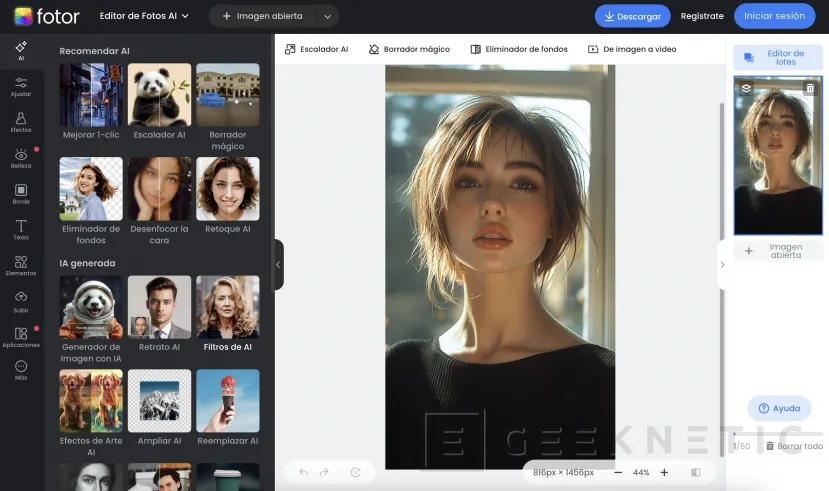Click the left panel vertical scrollbar

272,164
